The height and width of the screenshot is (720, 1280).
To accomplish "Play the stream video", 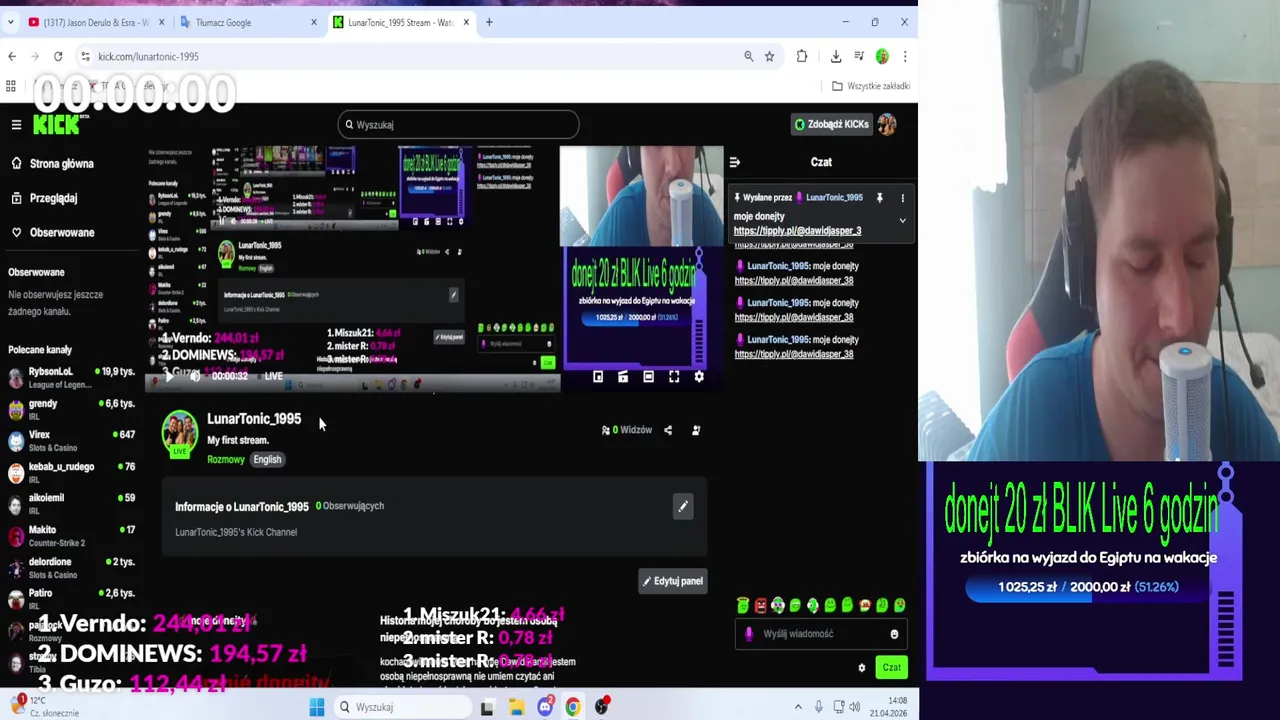I will (168, 376).
